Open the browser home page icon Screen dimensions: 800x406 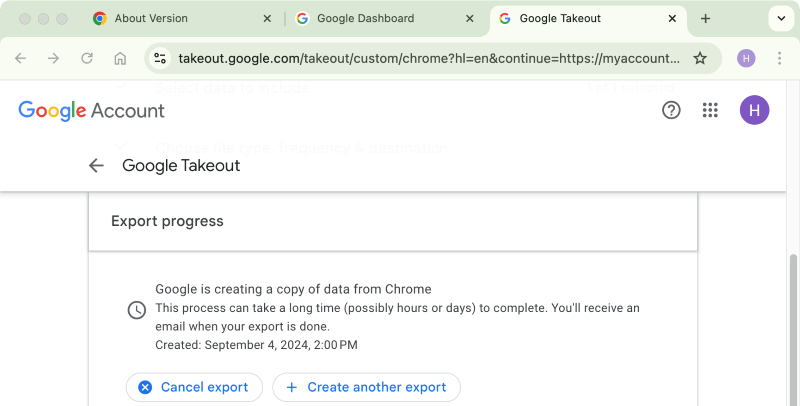[x=120, y=58]
